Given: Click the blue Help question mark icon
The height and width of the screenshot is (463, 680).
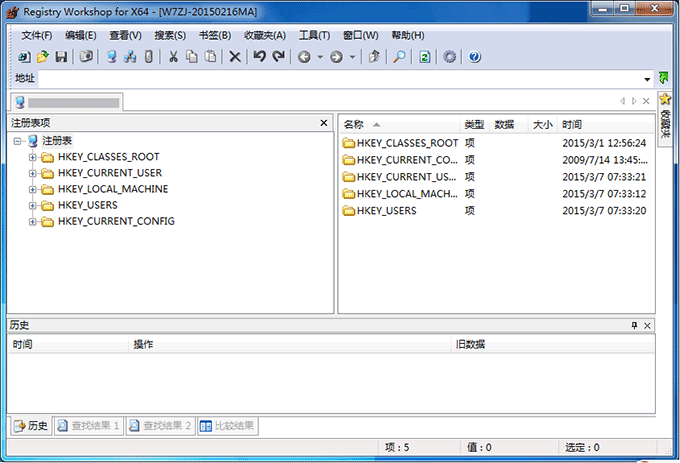Looking at the screenshot, I should pos(474,57).
